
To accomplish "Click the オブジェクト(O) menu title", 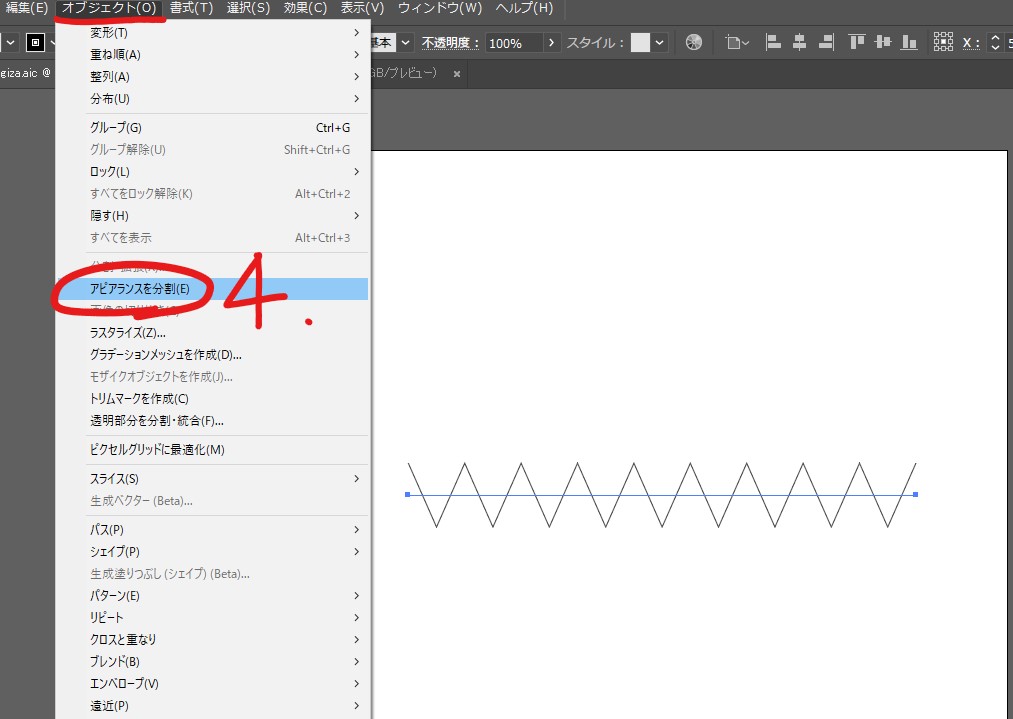I will pos(109,8).
